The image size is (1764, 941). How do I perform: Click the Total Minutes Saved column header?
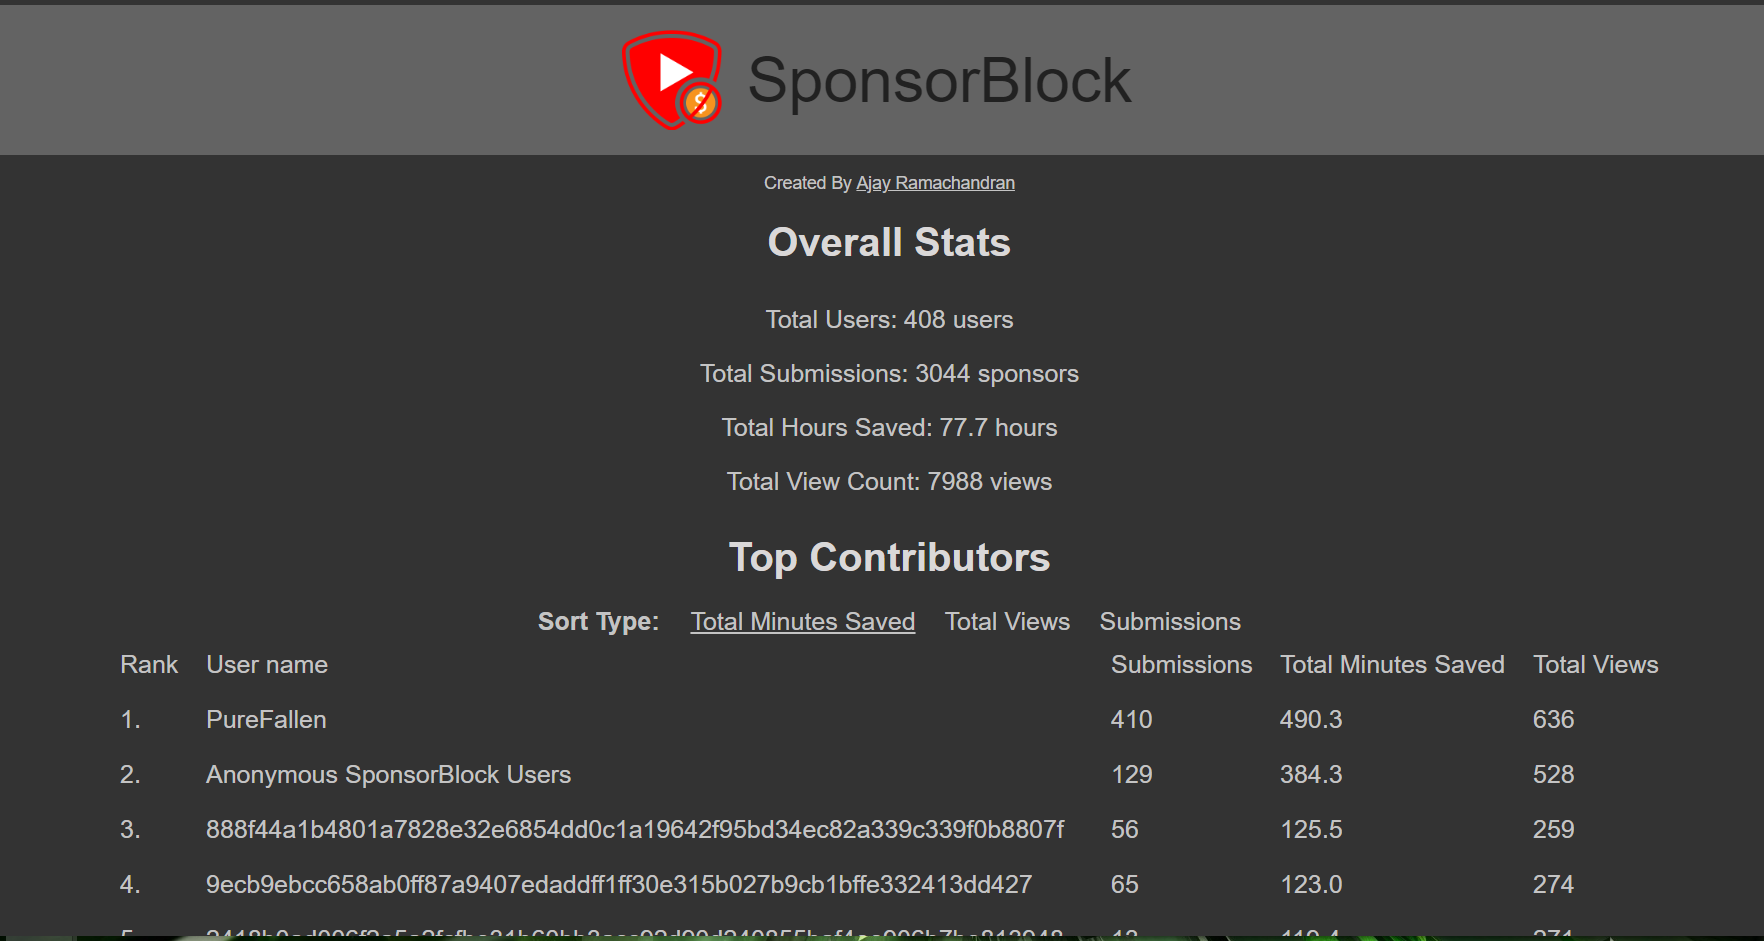coord(1392,664)
